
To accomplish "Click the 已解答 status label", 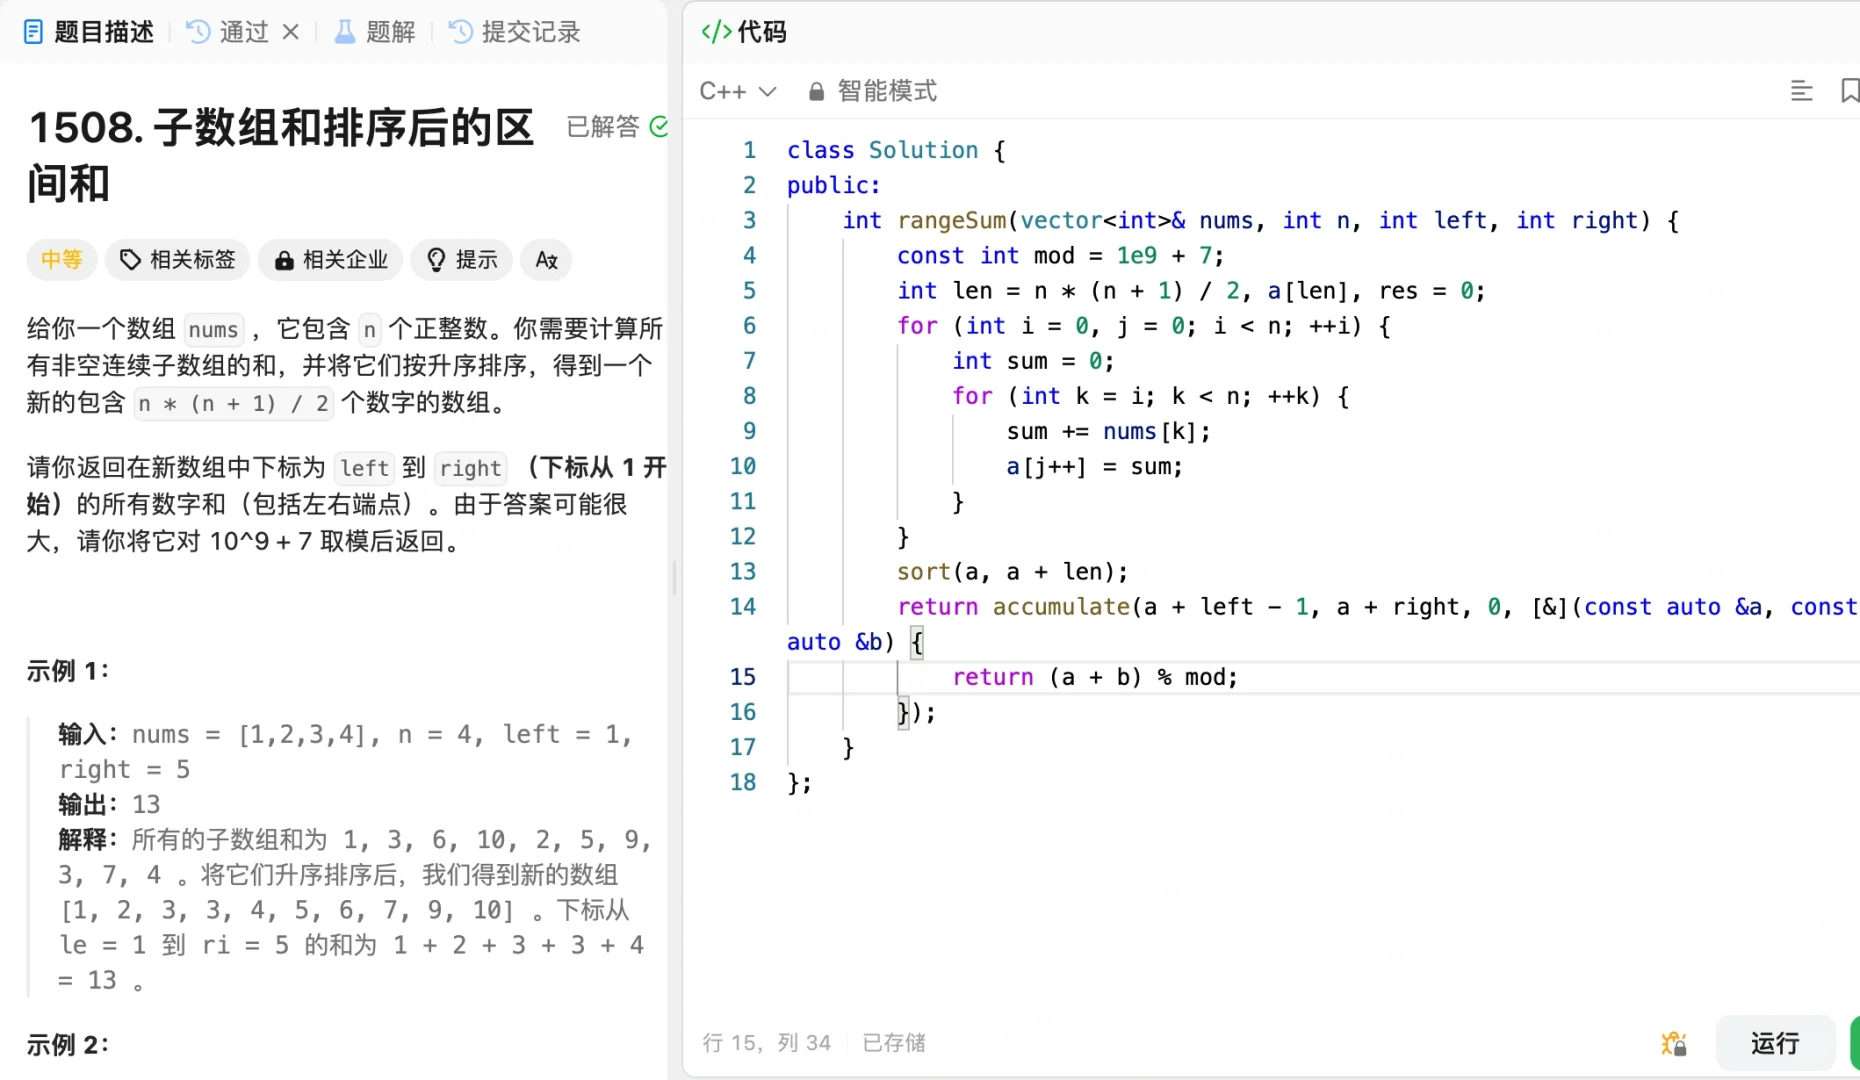I will (x=602, y=127).
